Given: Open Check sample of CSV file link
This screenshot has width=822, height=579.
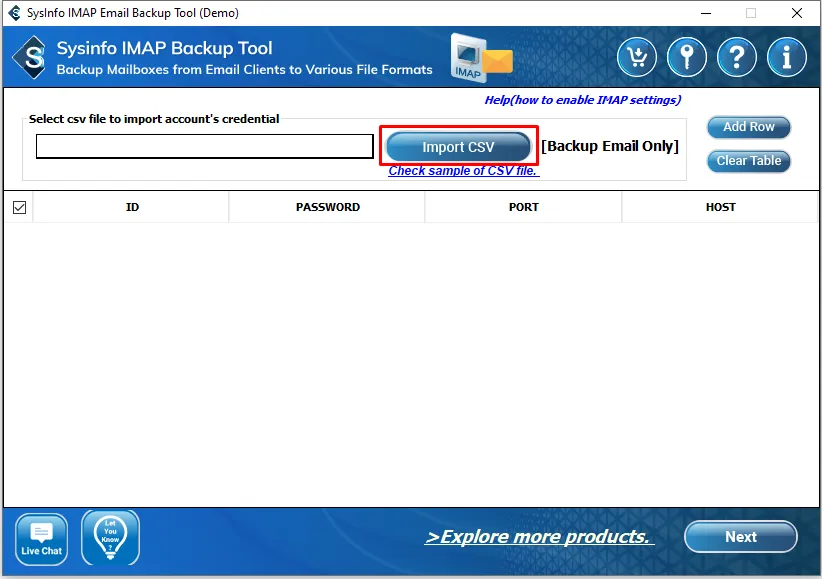Looking at the screenshot, I should [463, 171].
